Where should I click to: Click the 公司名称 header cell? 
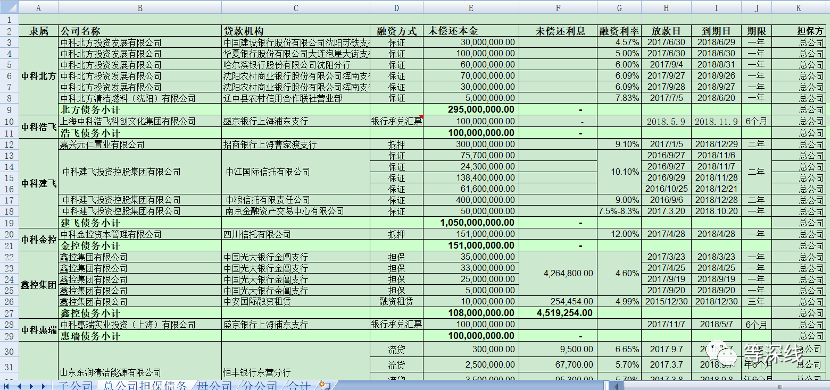point(140,31)
